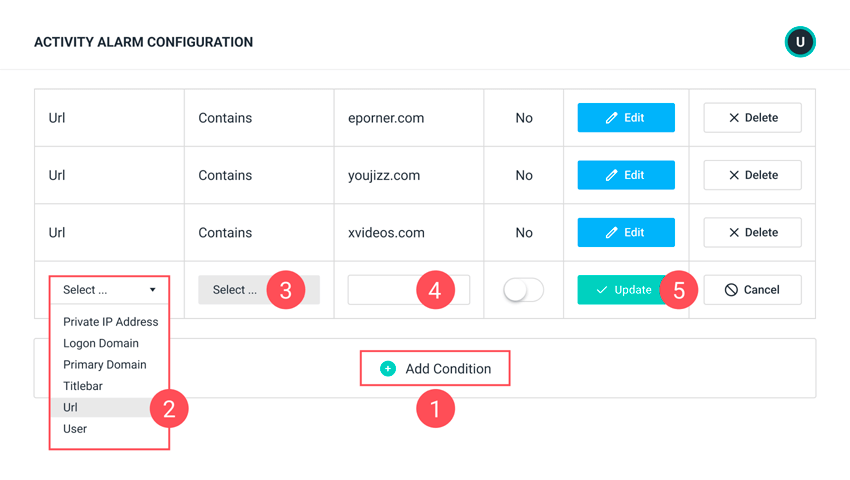Select Primary Domain from the list
Screen dimensions: 850x480
pyautogui.click(x=105, y=365)
